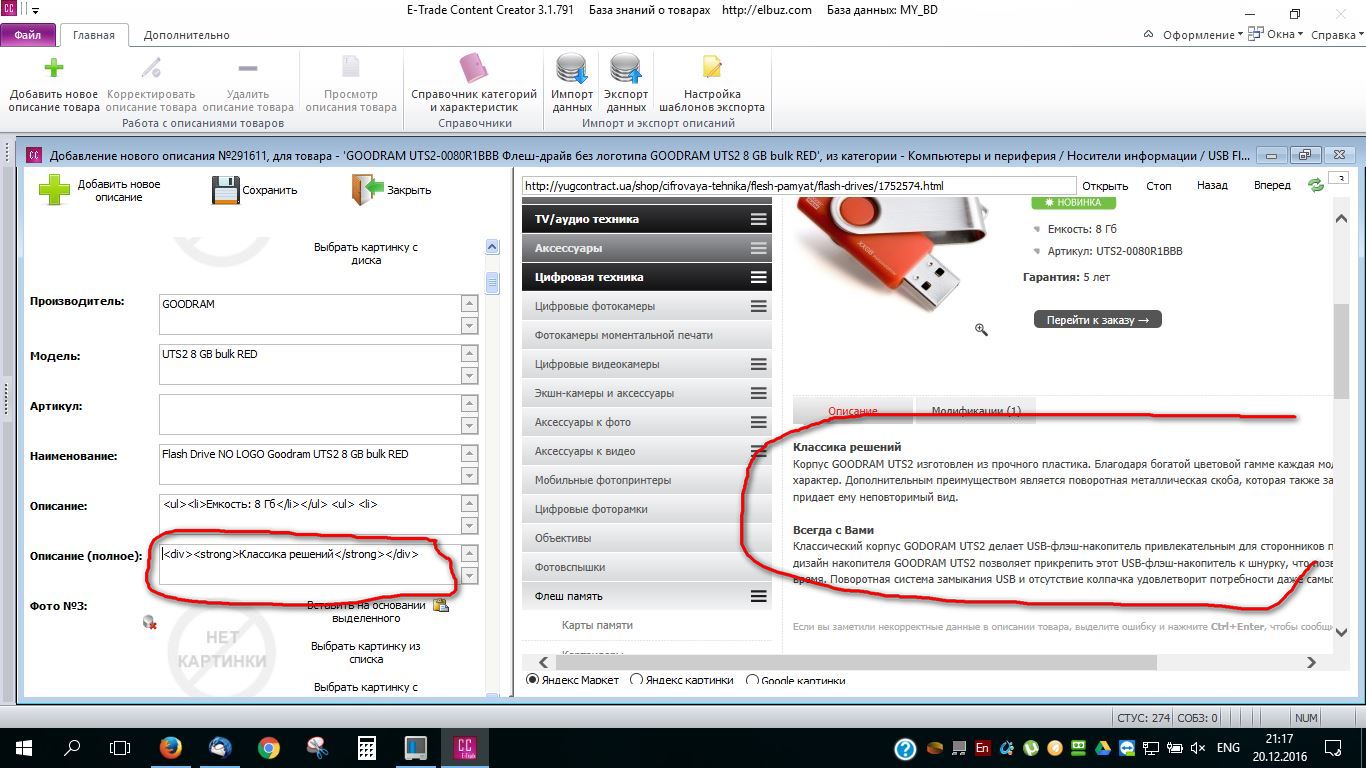Viewport: 1366px width, 768px height.
Task: Click the Export data icon
Action: 626,69
